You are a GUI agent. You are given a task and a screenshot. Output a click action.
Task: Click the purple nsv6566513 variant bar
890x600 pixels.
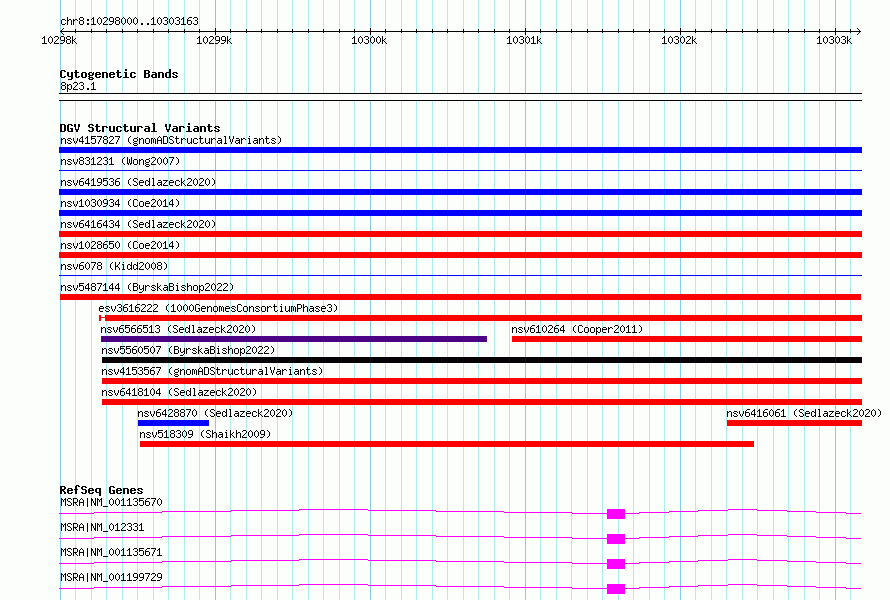coord(294,339)
